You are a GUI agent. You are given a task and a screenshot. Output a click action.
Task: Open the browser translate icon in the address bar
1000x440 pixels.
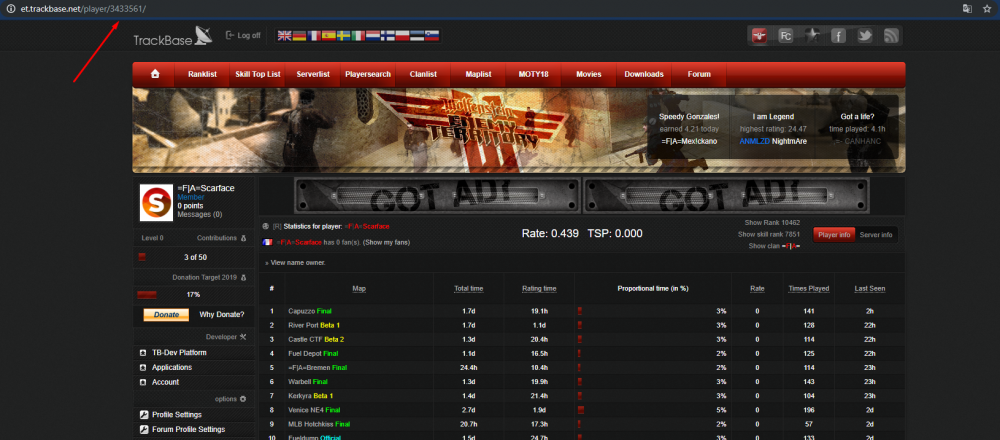point(967,8)
